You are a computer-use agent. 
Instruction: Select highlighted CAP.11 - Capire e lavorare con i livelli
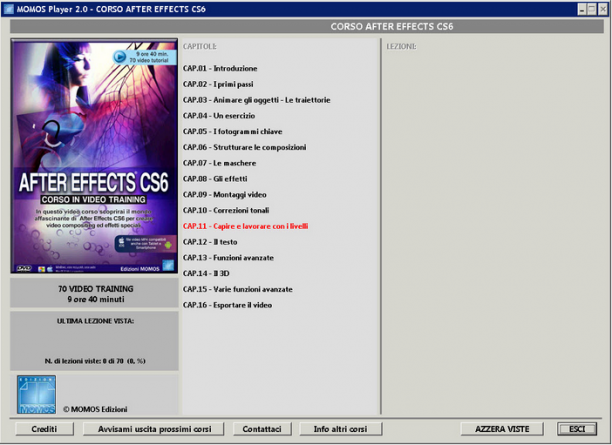[246, 226]
